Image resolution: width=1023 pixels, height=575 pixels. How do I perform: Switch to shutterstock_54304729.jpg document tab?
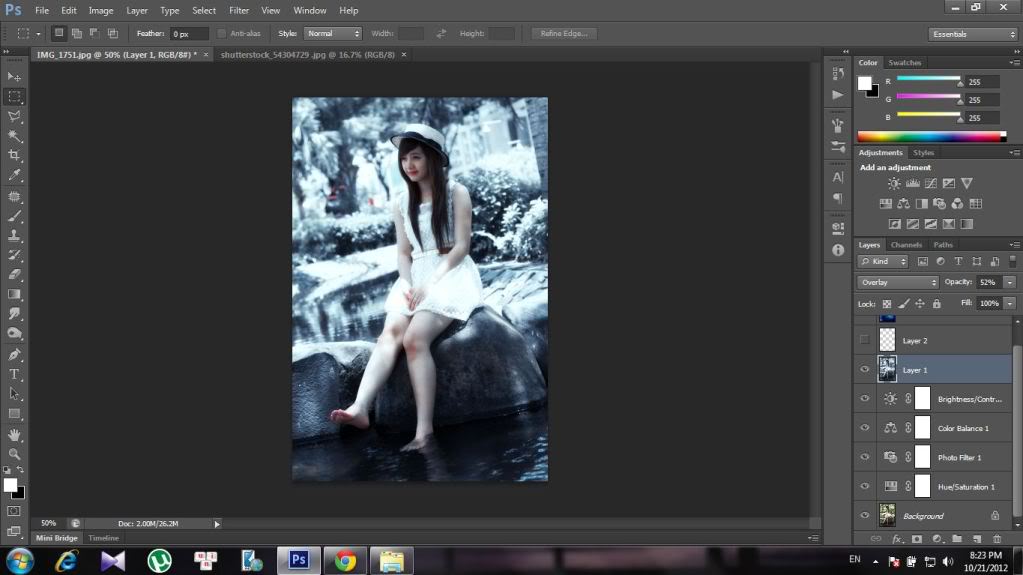click(x=307, y=55)
